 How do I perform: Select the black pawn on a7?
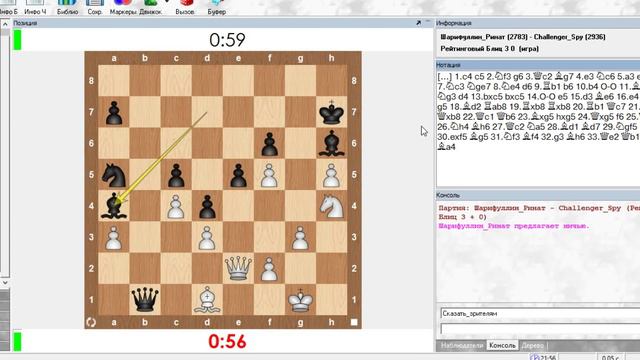114,112
